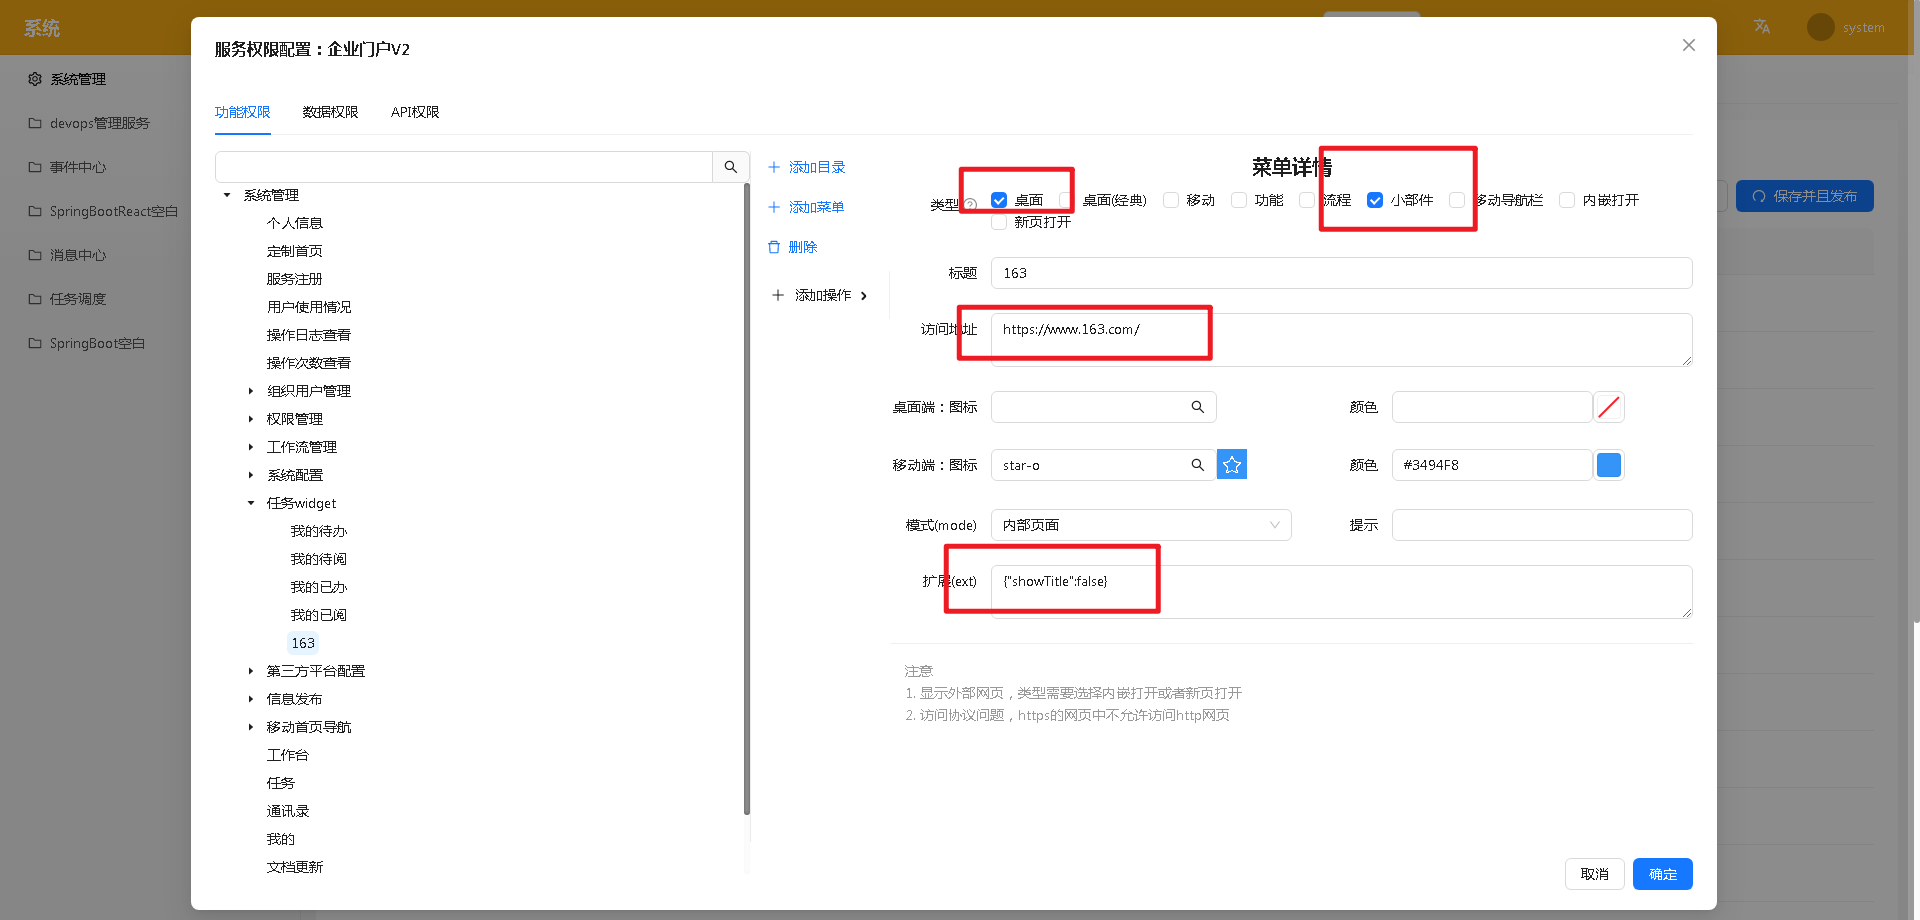Image resolution: width=1920 pixels, height=920 pixels.
Task: Click the blue #3494F8 color swatch
Action: coord(1609,464)
